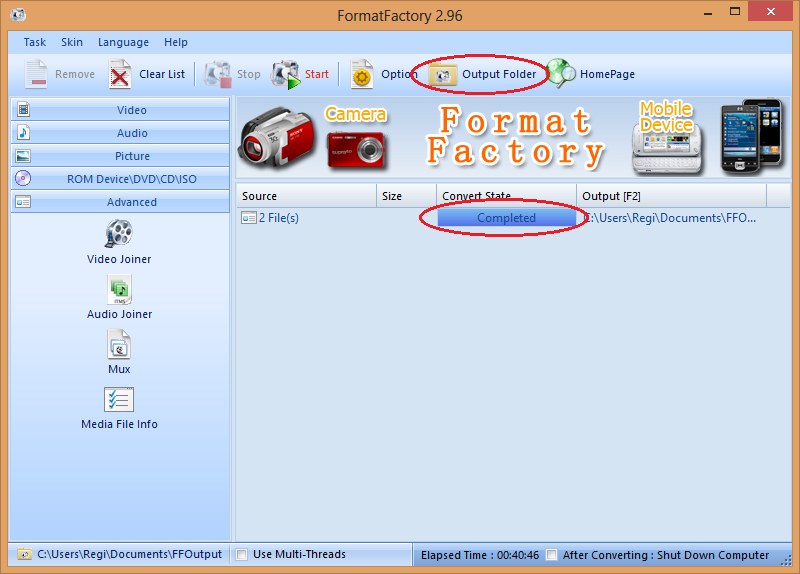Open the Language menu
This screenshot has width=800, height=574.
[123, 42]
